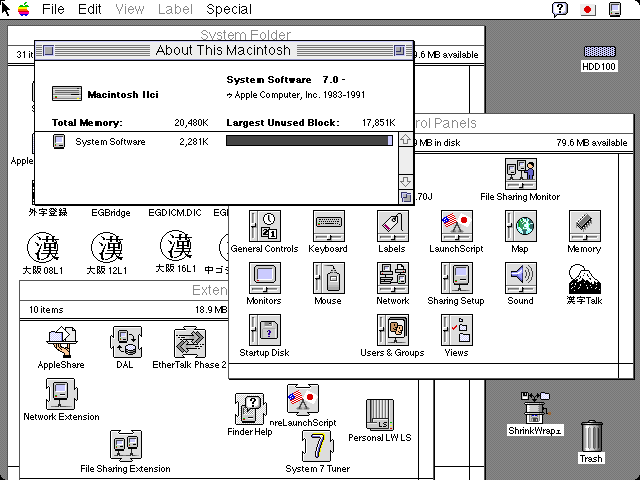Image resolution: width=640 pixels, height=480 pixels.
Task: Click the About This Macintosh size box
Action: pyautogui.click(x=406, y=197)
